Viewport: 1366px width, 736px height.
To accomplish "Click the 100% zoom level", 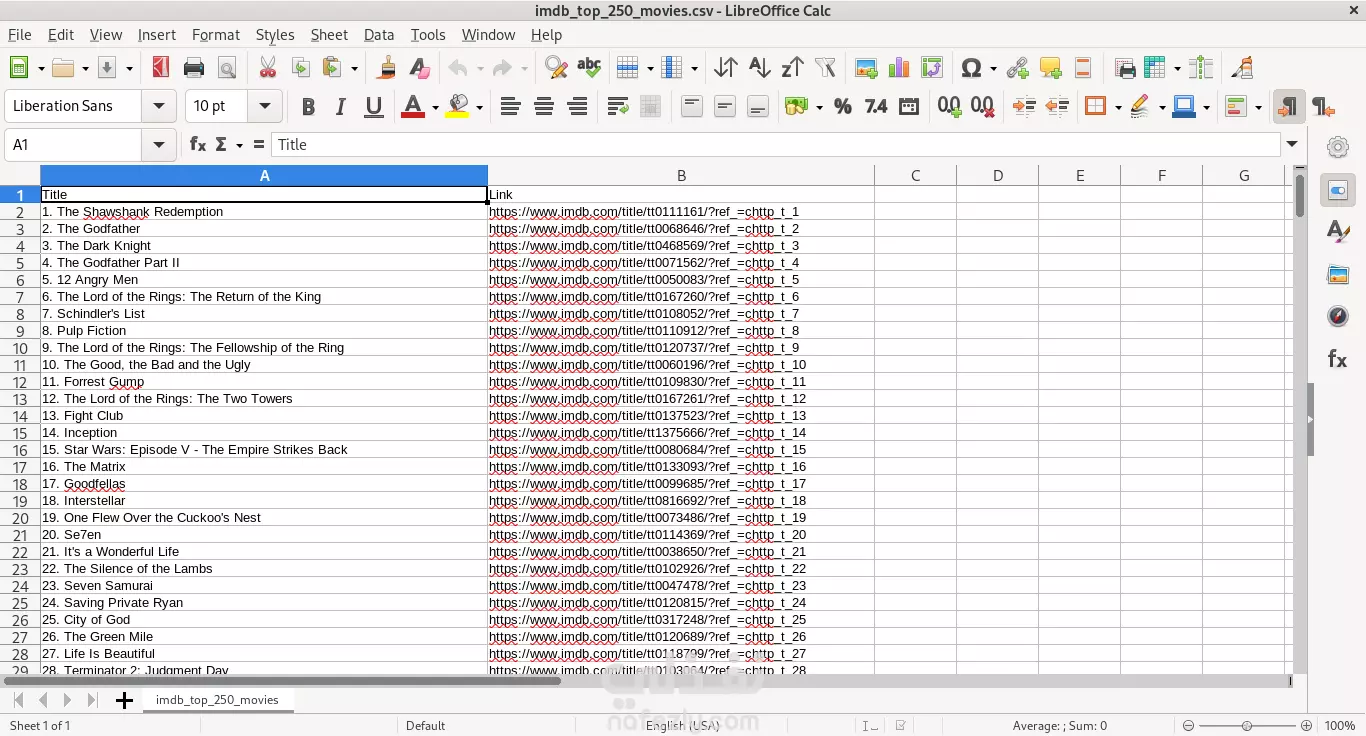I will [x=1340, y=726].
